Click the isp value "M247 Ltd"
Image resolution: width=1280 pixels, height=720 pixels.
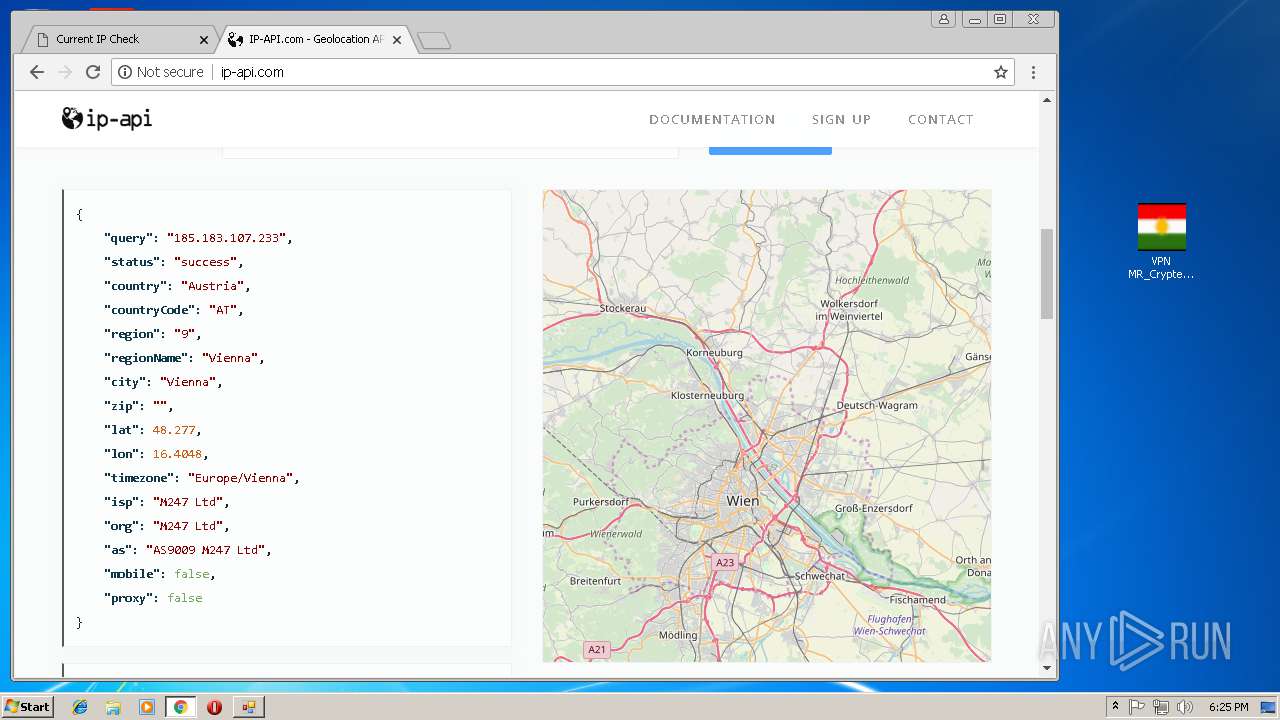[188, 502]
